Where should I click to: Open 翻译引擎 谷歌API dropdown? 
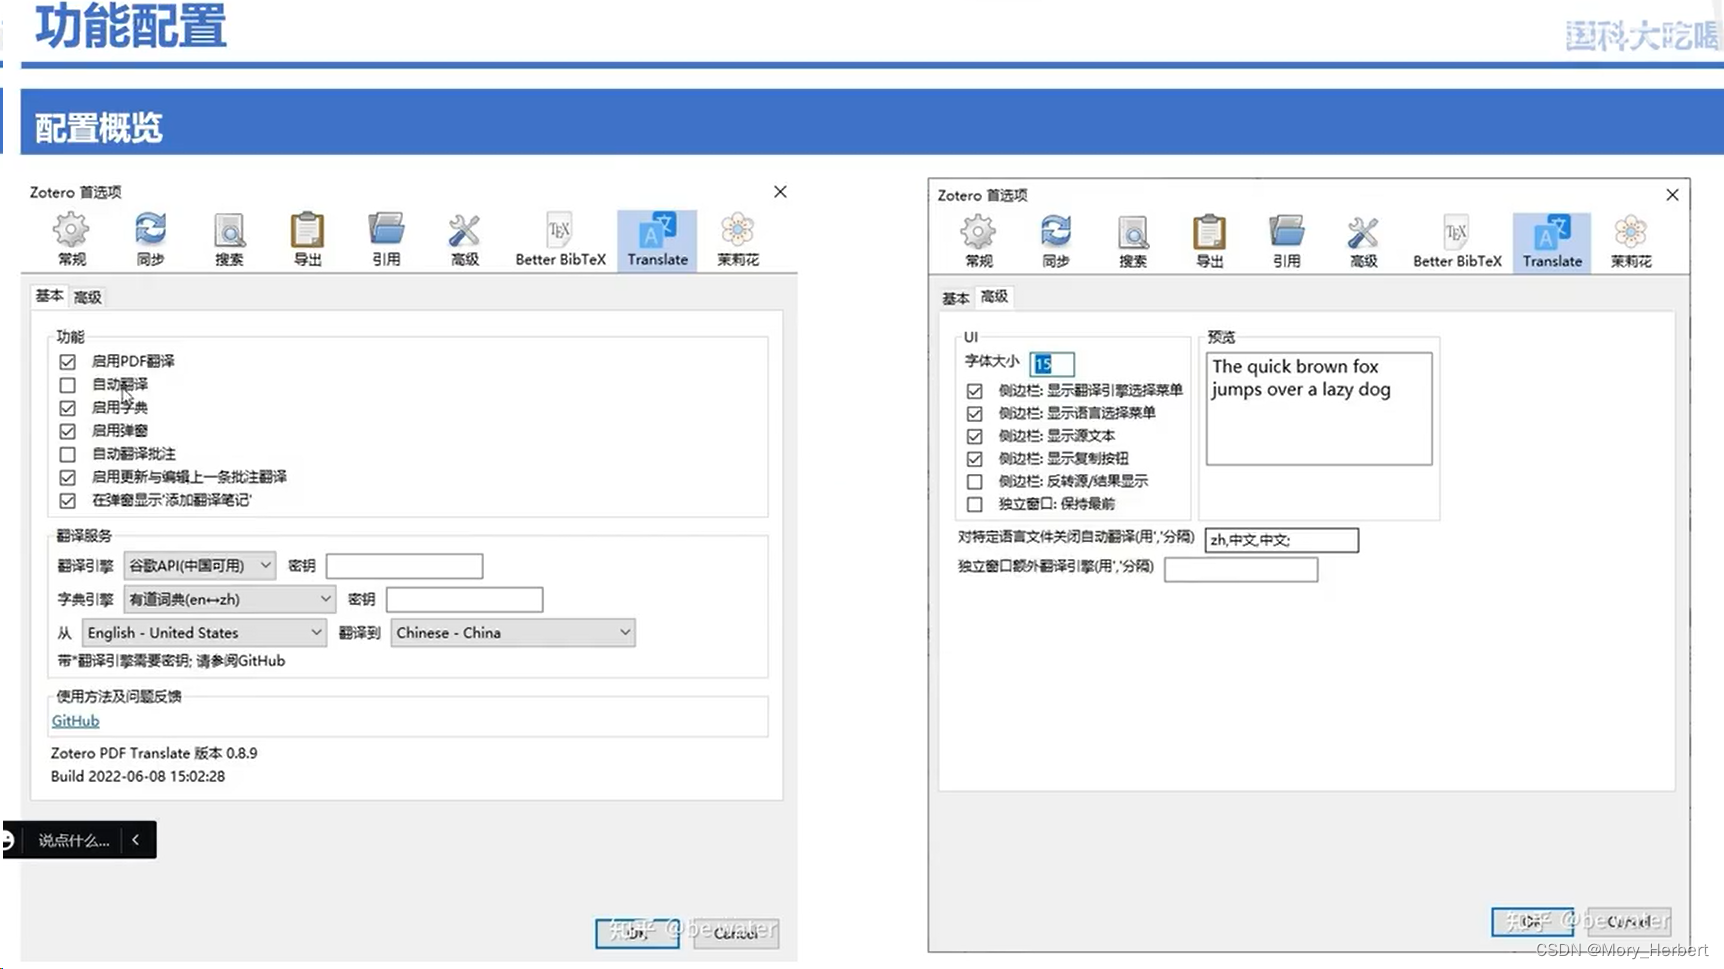tap(200, 566)
